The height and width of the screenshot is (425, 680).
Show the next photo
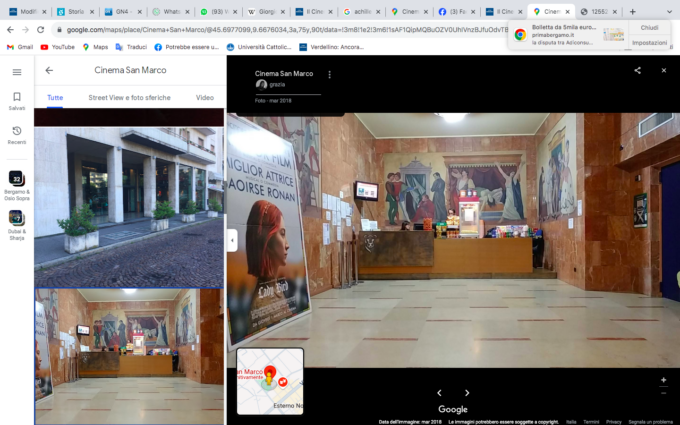click(x=467, y=393)
